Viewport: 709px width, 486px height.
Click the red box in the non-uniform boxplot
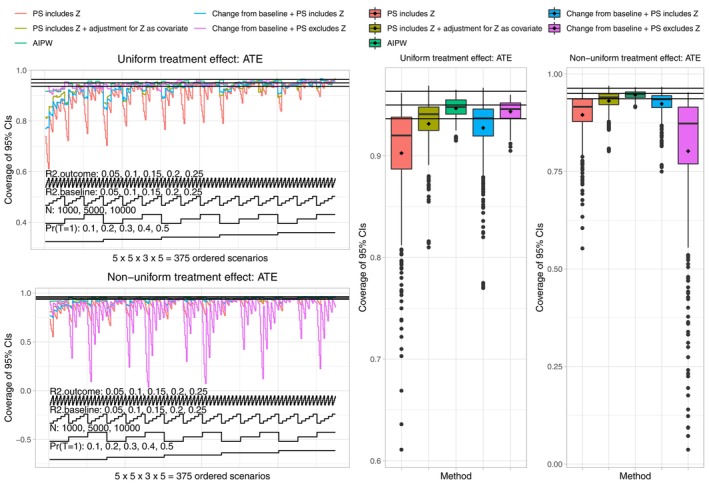tap(582, 110)
